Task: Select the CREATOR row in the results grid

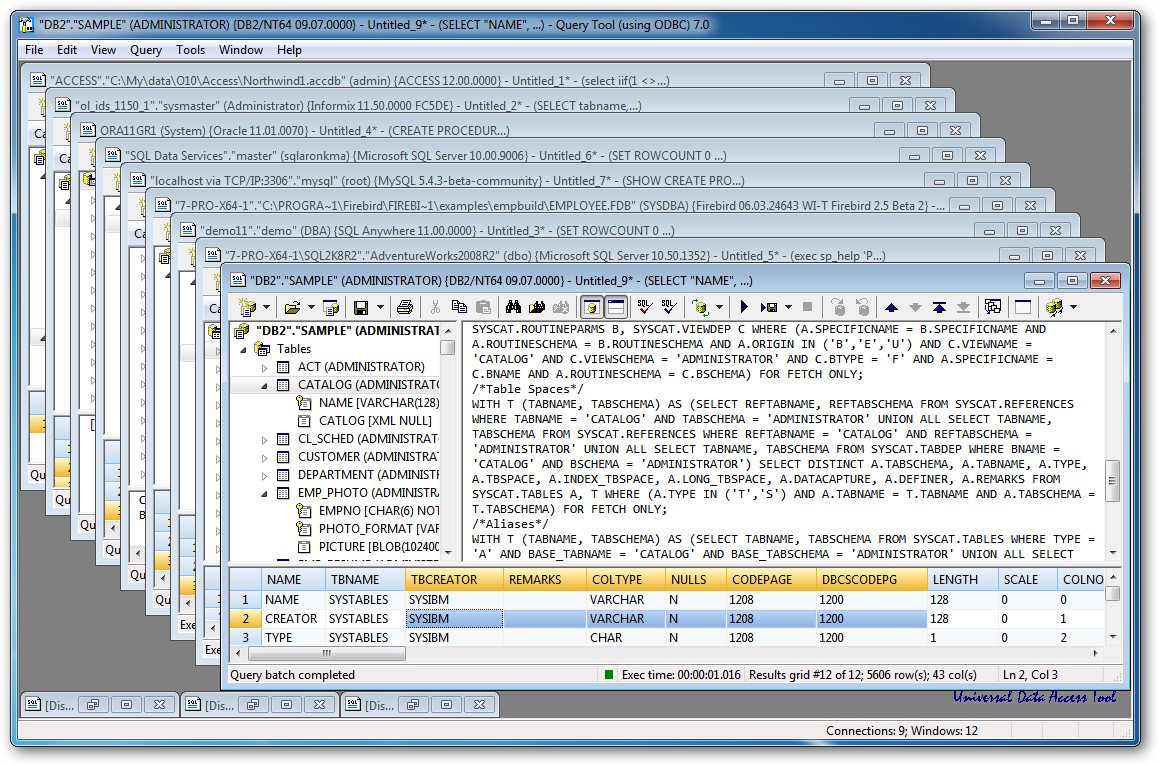Action: pos(291,618)
